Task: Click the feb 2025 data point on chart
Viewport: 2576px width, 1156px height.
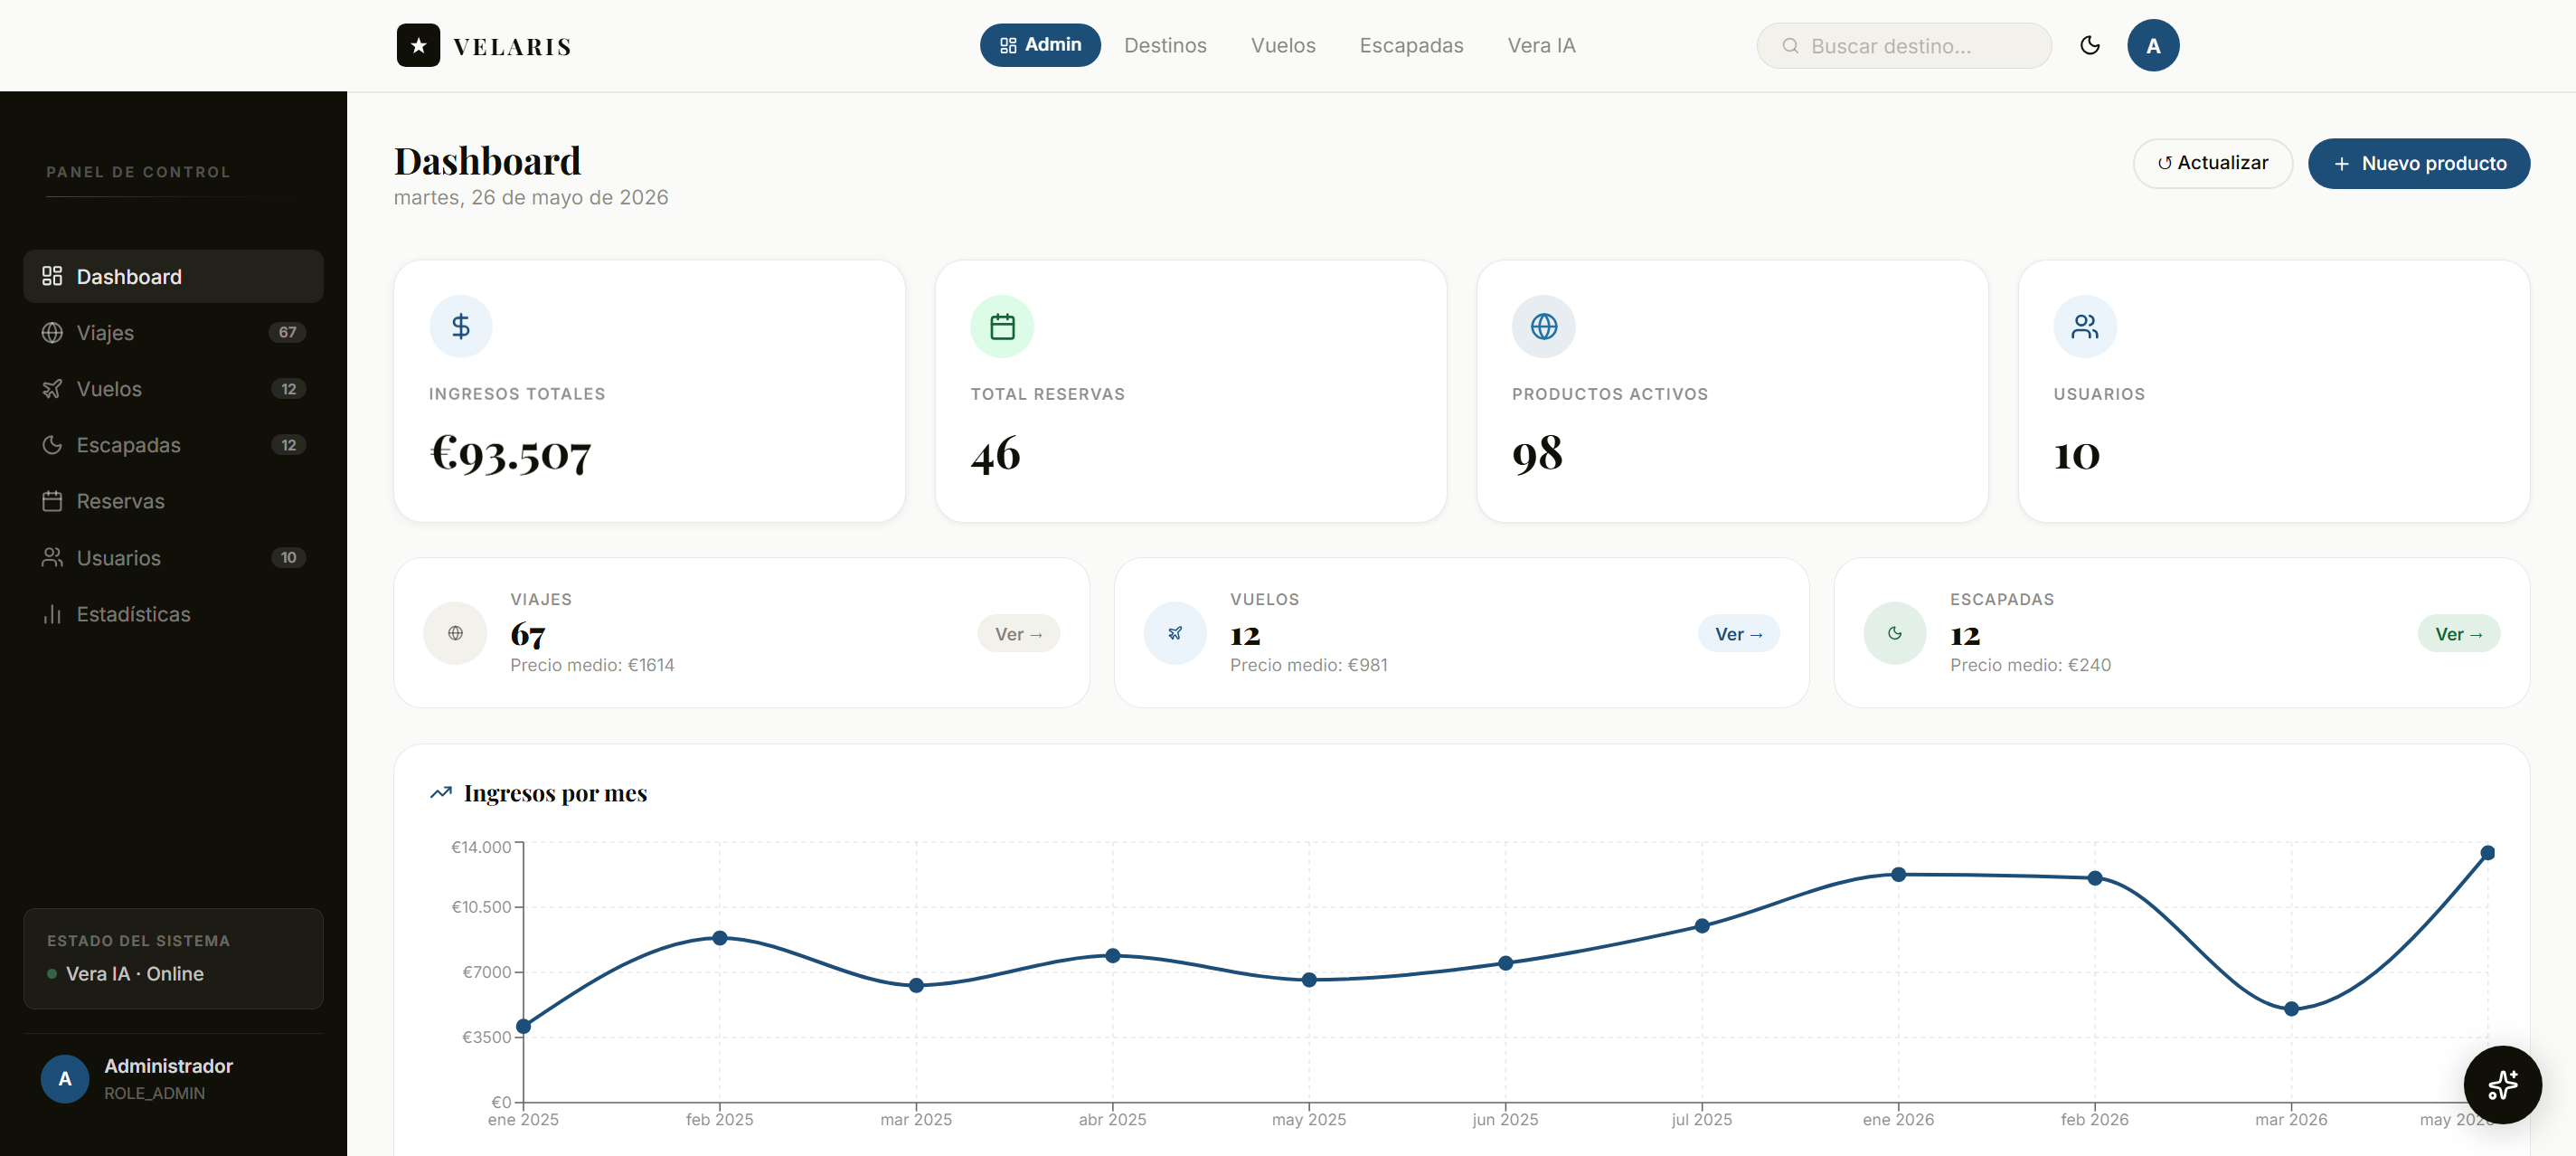Action: 719,938
